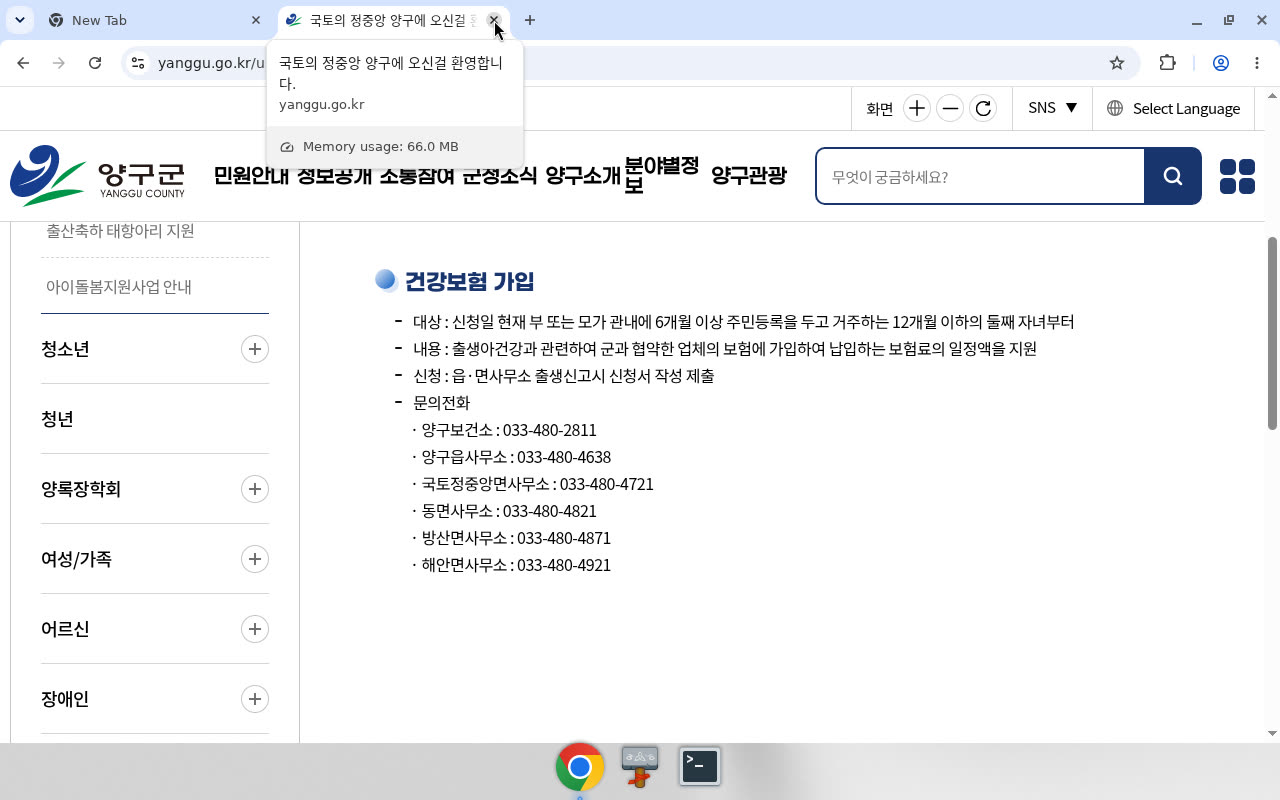Launch Chrome from the dock

[x=580, y=767]
